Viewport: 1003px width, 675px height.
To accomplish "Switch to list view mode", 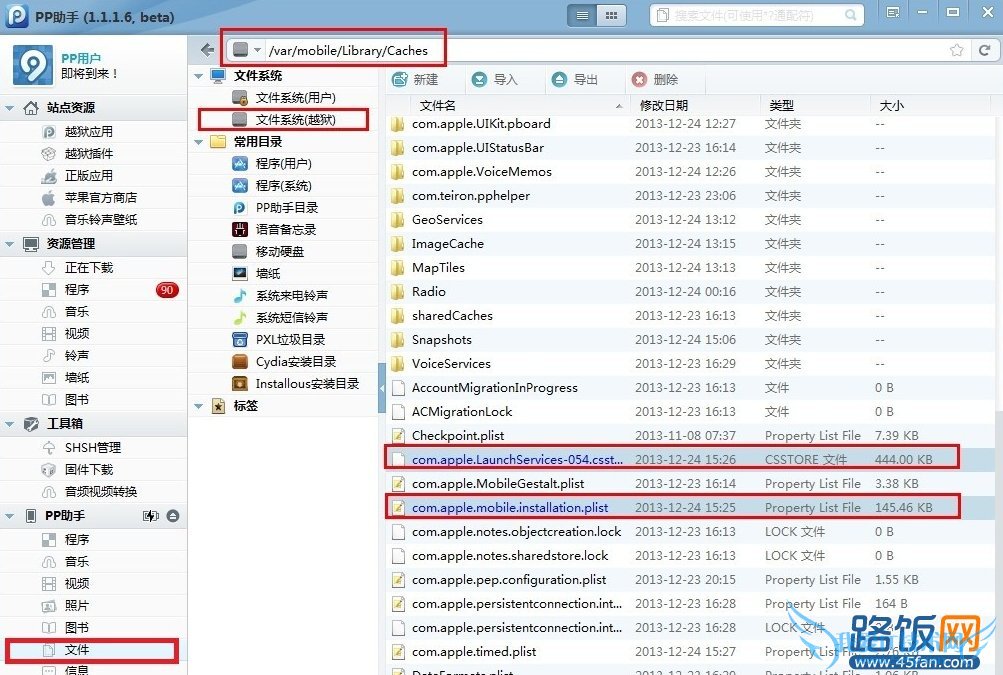I will [x=581, y=15].
